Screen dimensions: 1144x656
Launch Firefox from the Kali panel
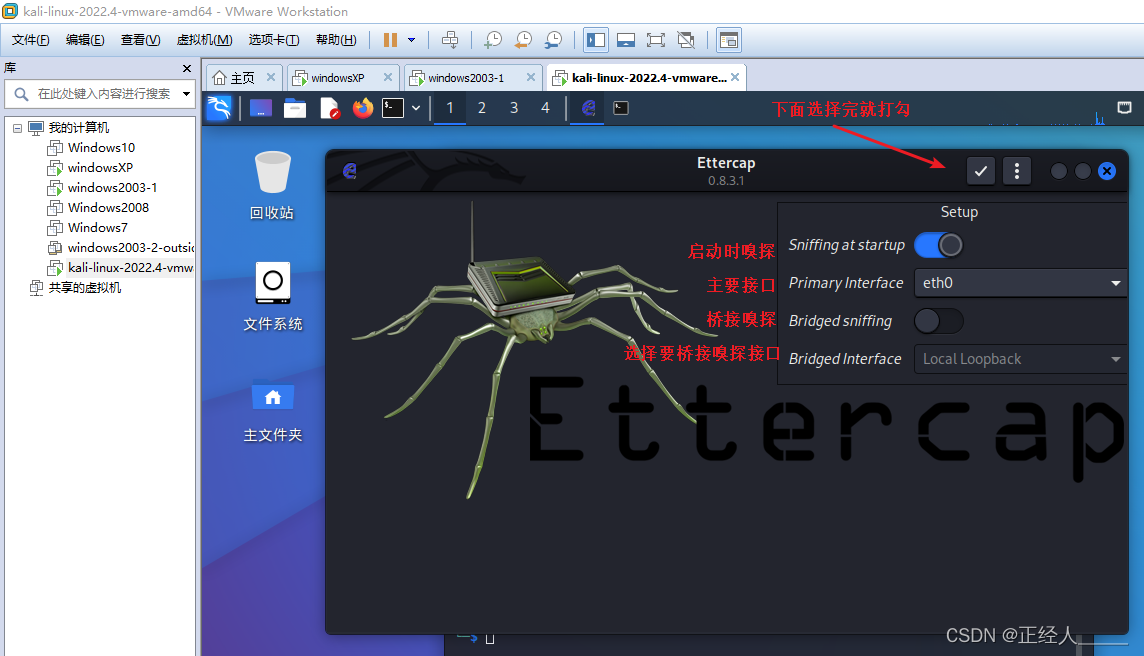click(x=363, y=108)
